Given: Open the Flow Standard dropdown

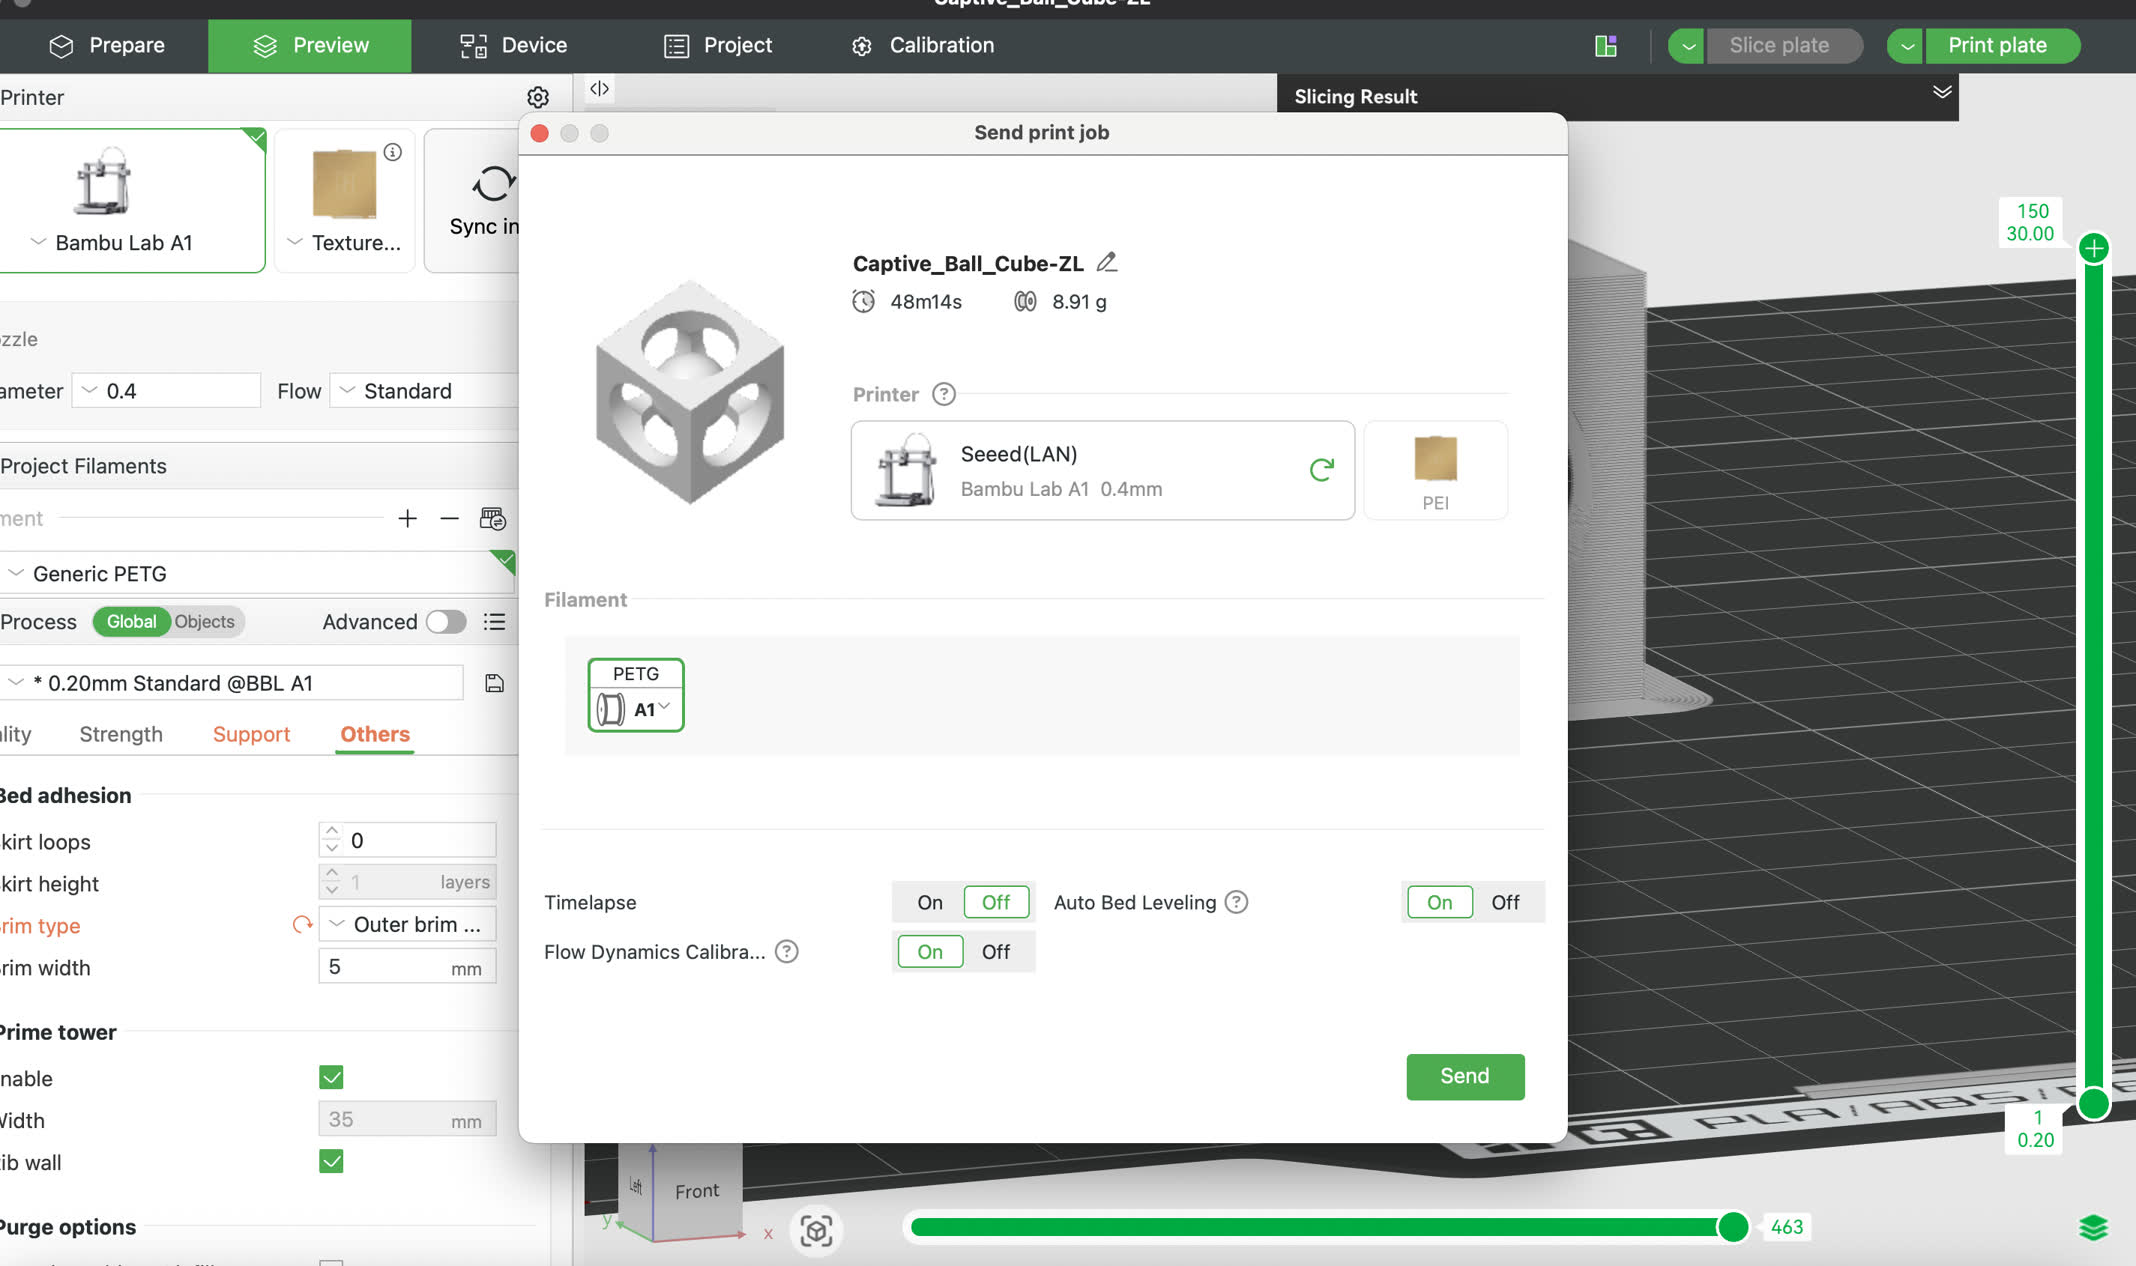Looking at the screenshot, I should (425, 391).
